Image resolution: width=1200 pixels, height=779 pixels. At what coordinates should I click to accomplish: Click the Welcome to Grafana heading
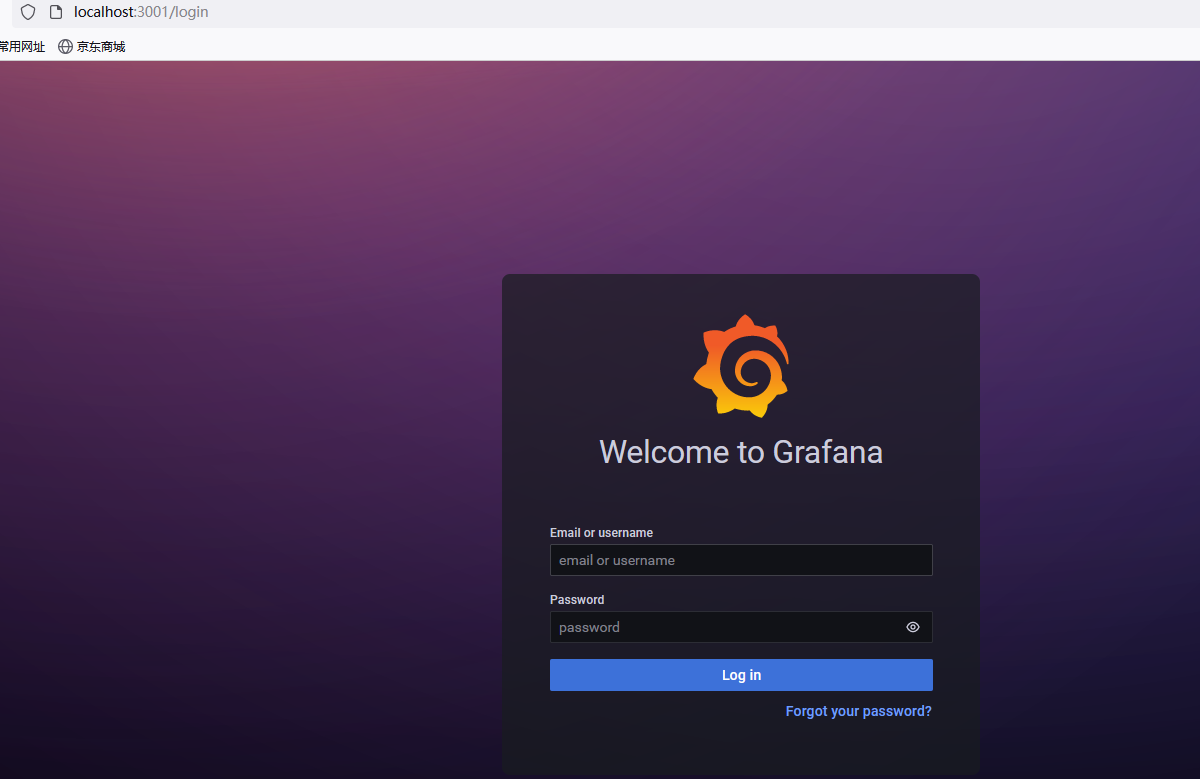tap(741, 452)
